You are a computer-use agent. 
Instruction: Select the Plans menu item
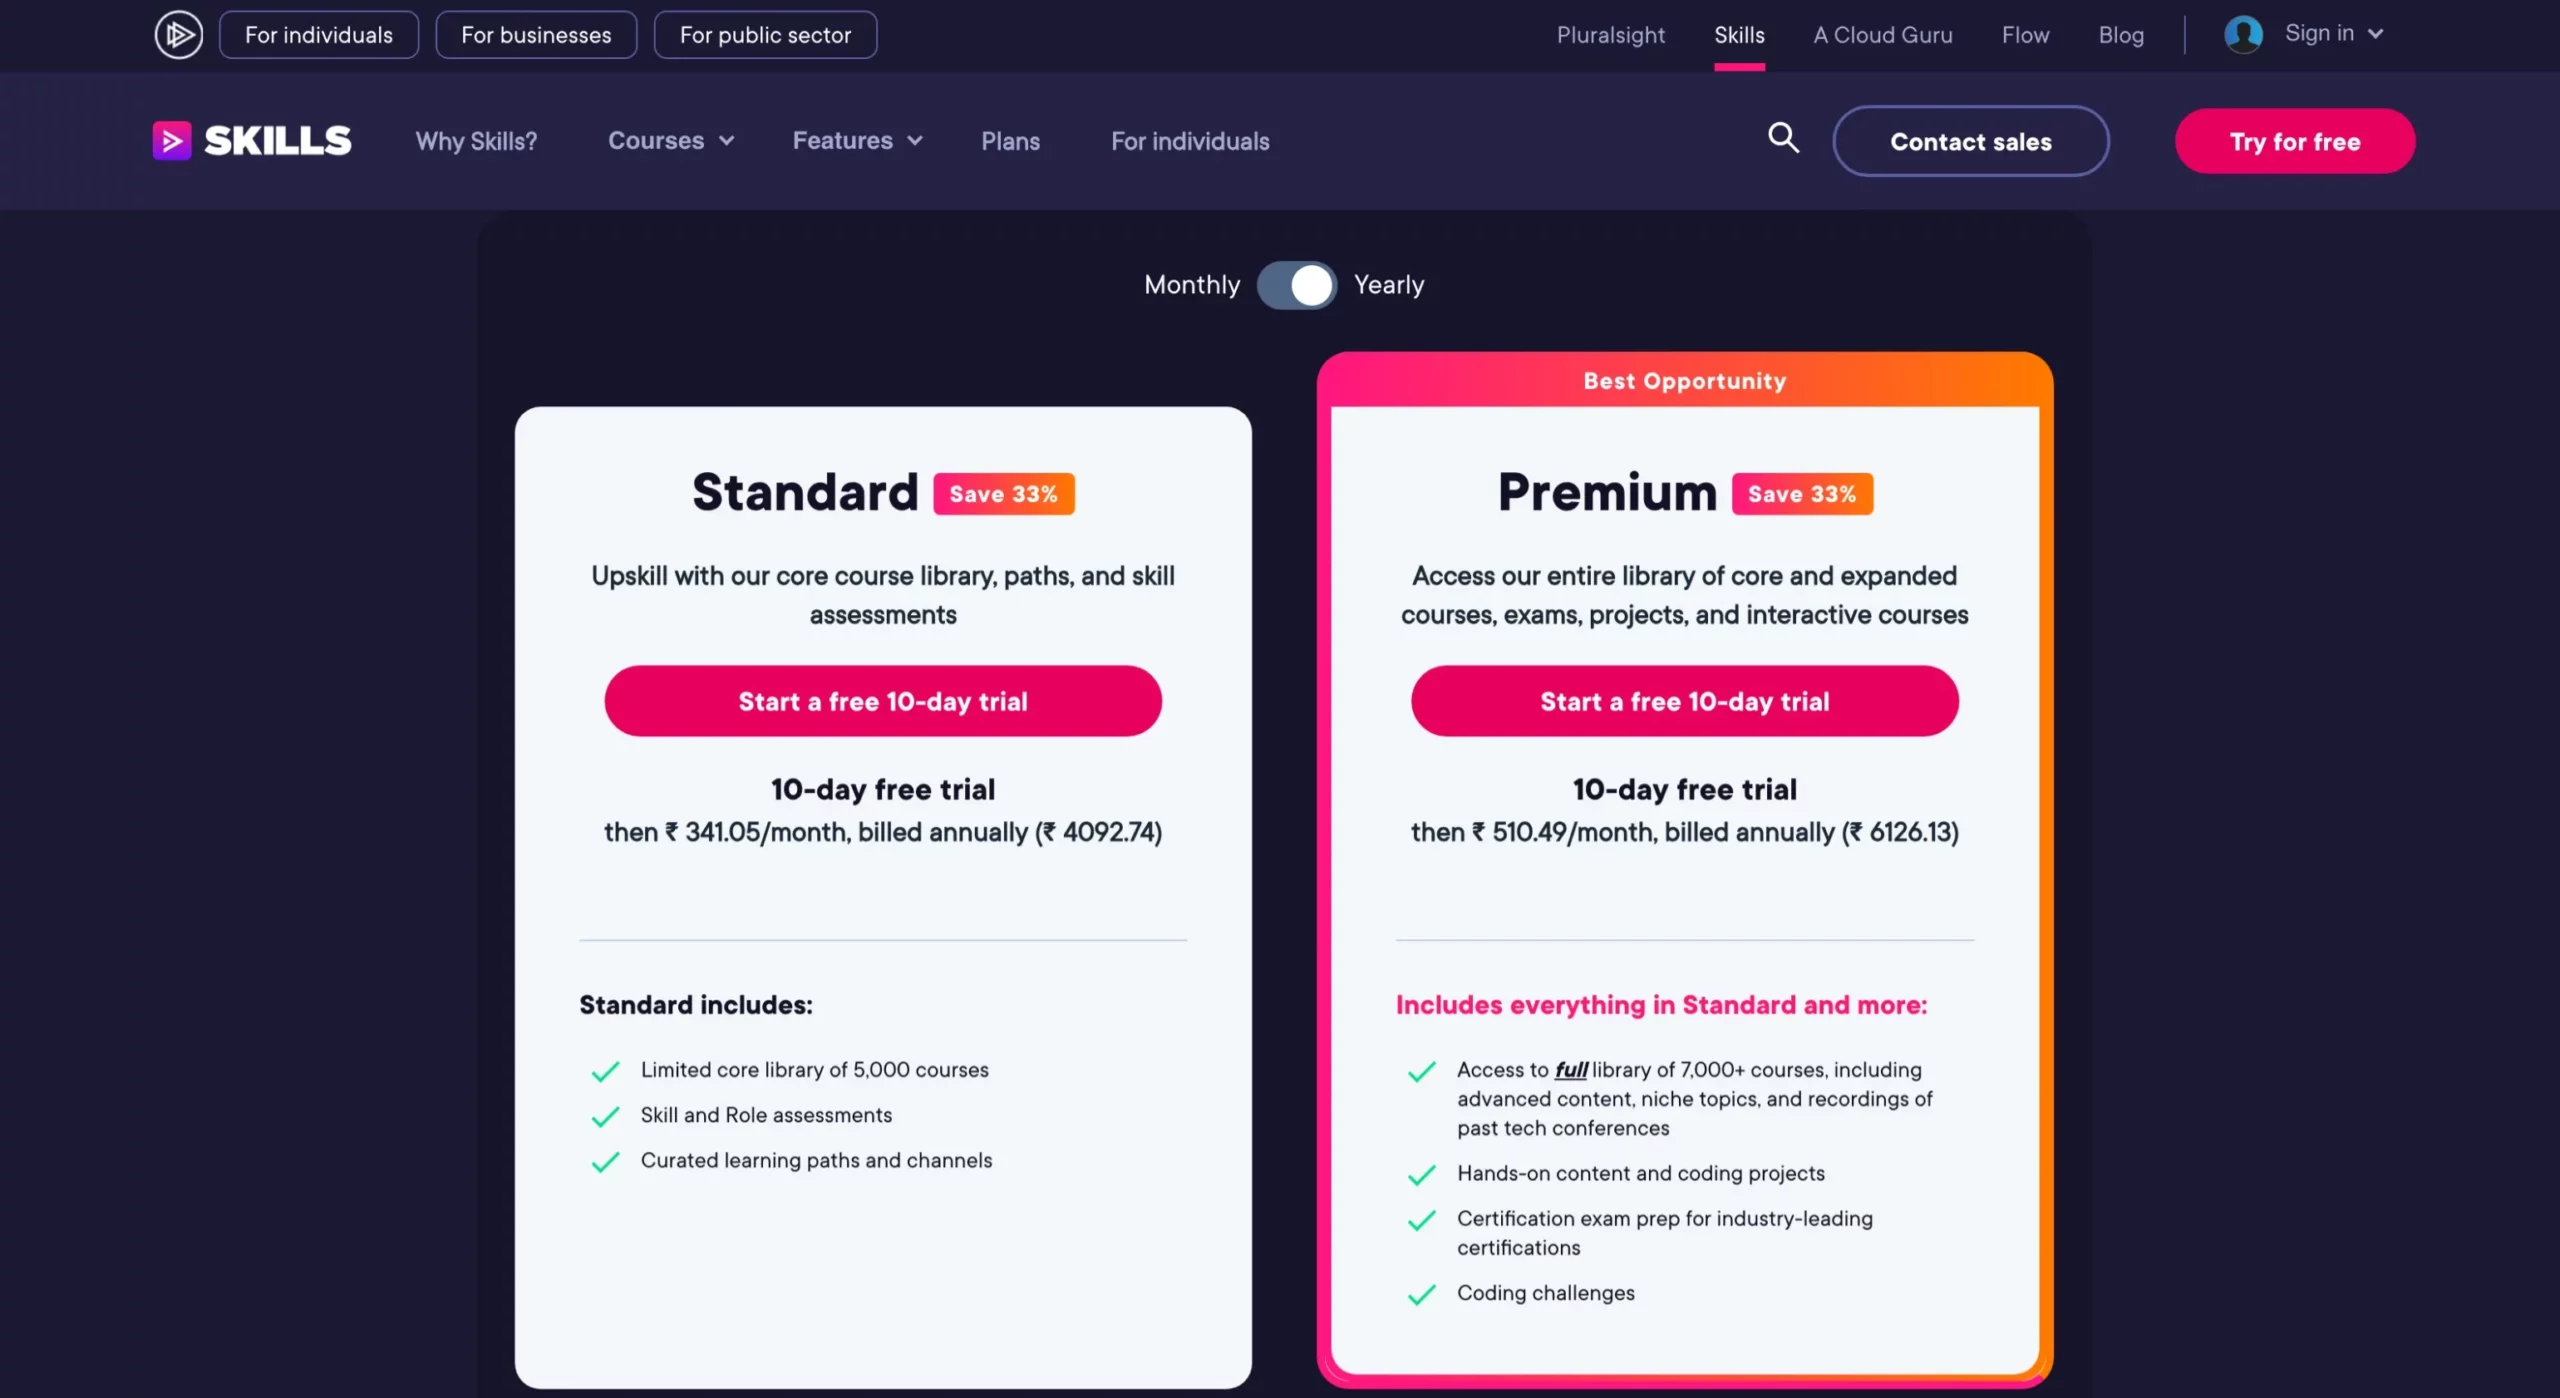[x=1011, y=139]
